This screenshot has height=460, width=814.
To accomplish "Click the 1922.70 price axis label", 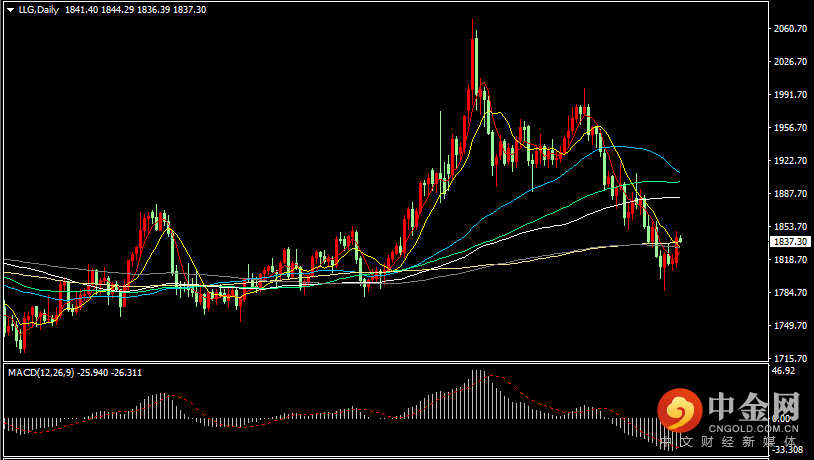I will tap(791, 160).
